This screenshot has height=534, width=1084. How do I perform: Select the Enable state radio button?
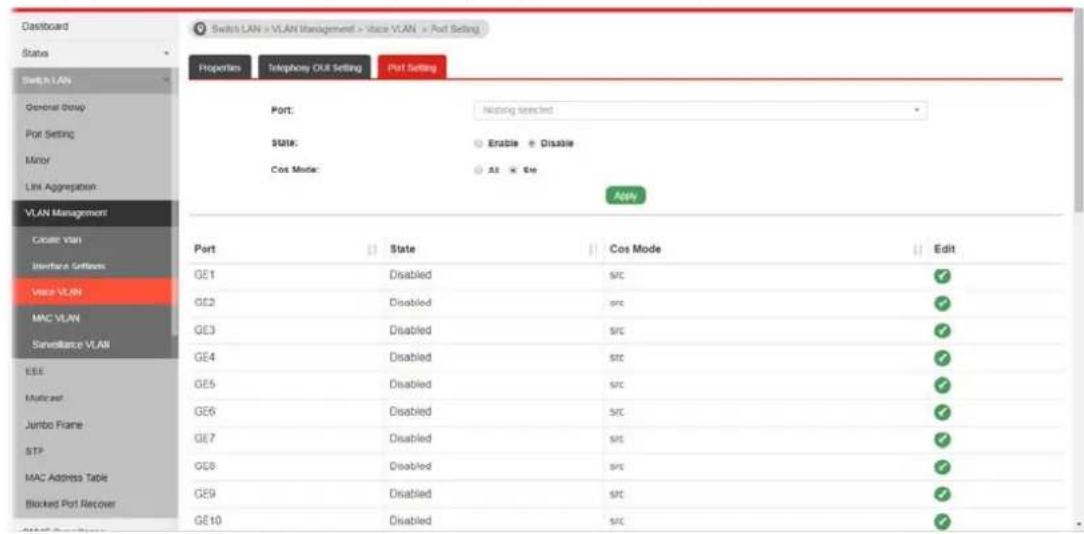(478, 144)
